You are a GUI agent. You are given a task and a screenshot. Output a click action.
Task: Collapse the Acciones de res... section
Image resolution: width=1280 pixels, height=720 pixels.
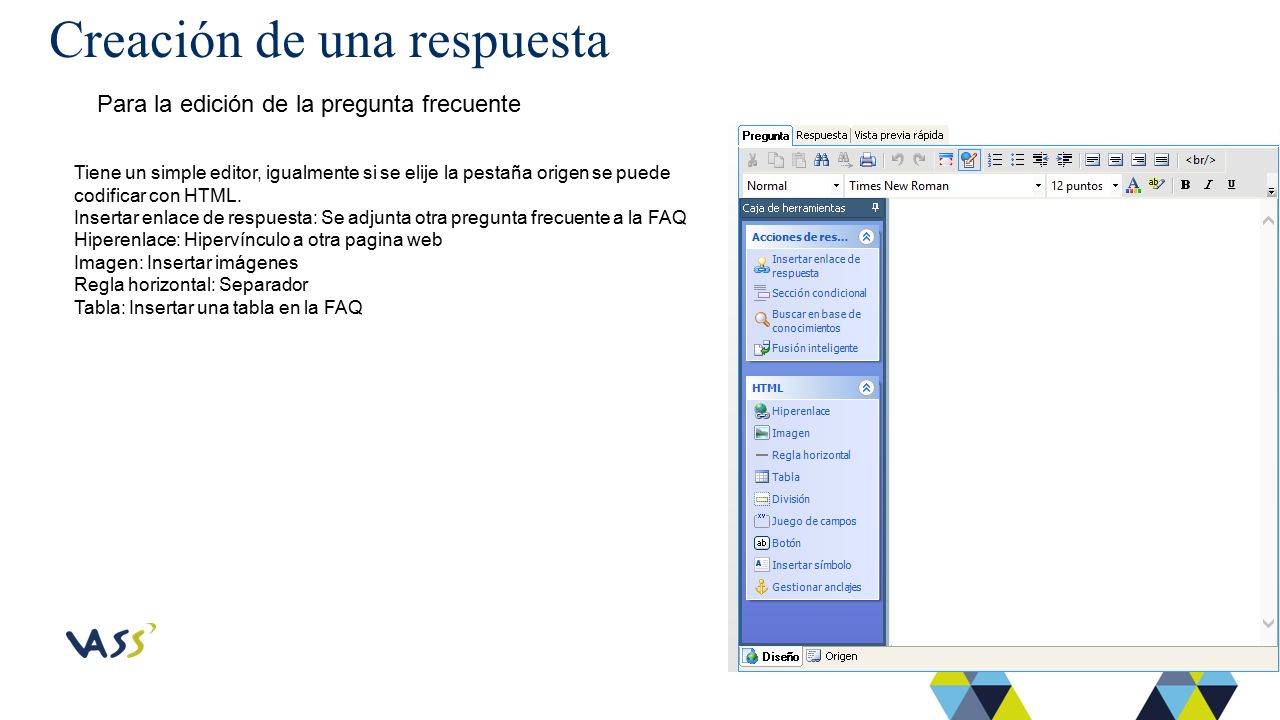(x=866, y=237)
